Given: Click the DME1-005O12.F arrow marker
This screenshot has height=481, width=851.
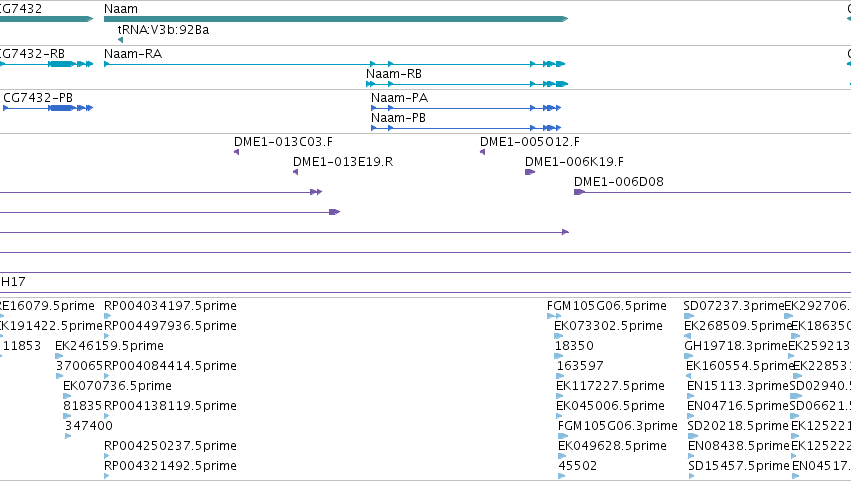Looking at the screenshot, I should [x=482, y=152].
